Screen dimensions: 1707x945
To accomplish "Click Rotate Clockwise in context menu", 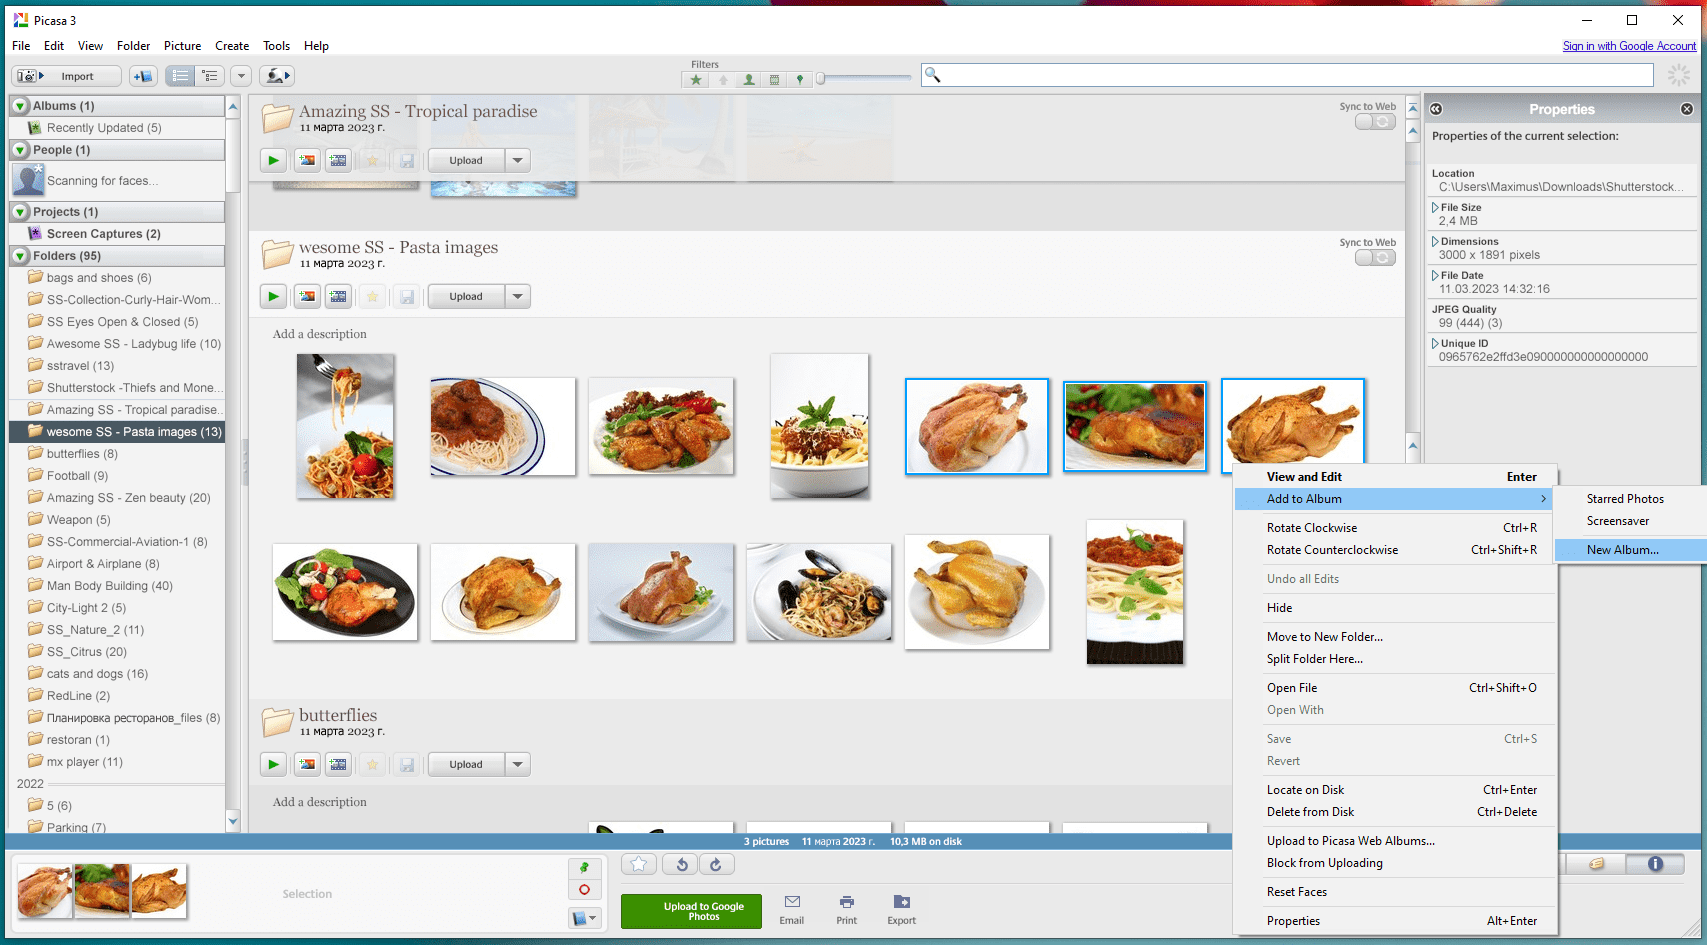I will click(1396, 528).
